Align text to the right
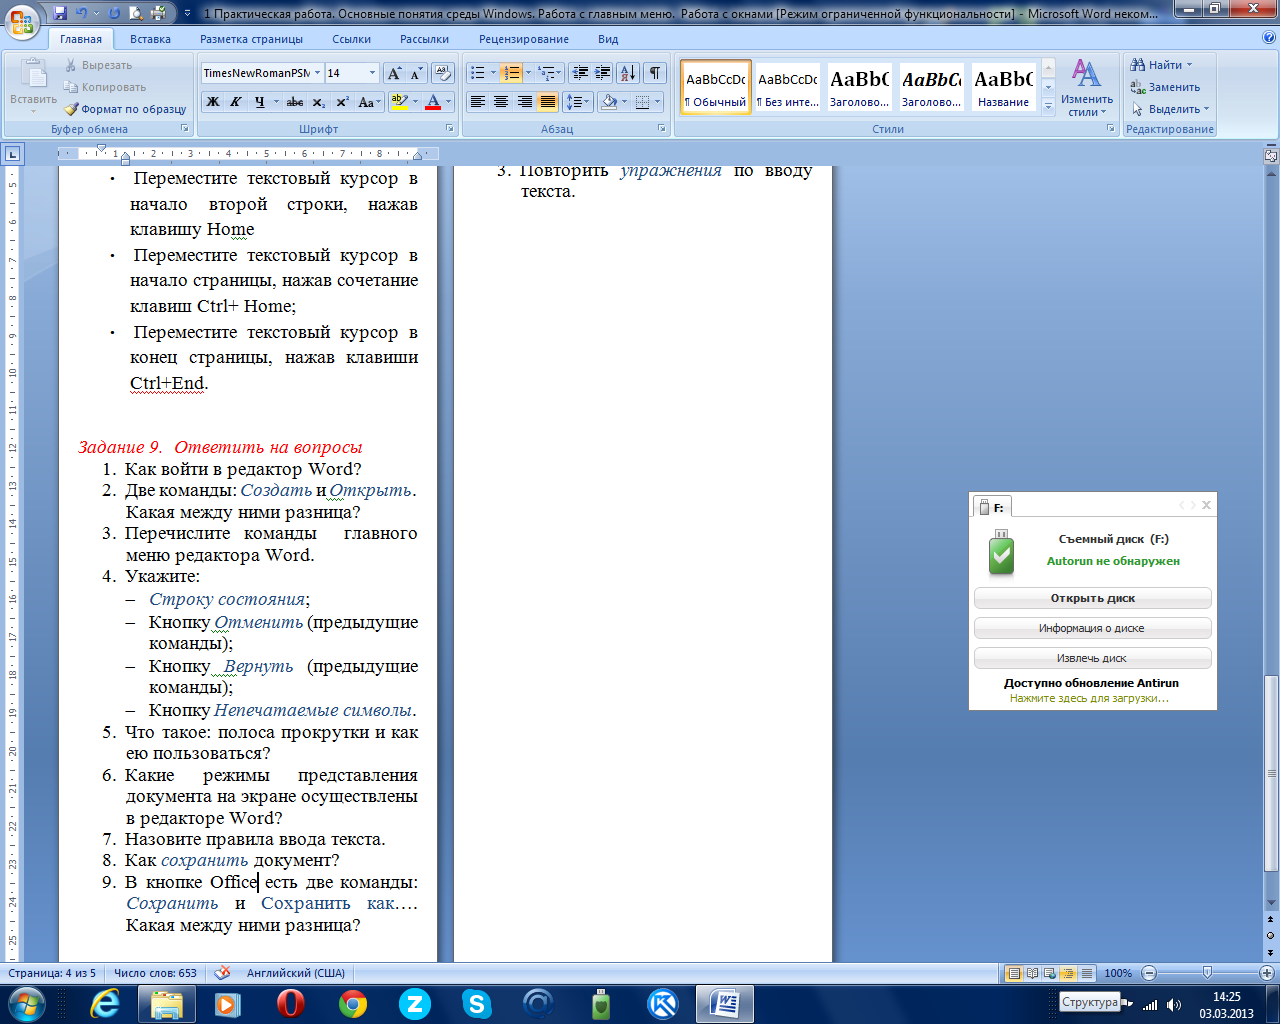 tap(524, 102)
